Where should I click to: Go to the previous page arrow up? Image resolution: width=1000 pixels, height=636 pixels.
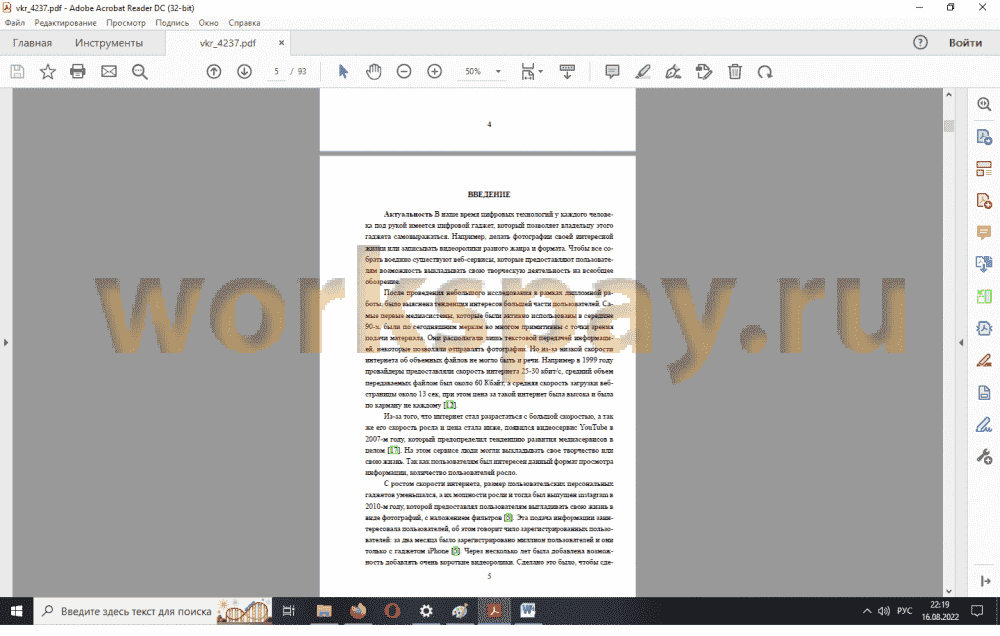click(214, 71)
